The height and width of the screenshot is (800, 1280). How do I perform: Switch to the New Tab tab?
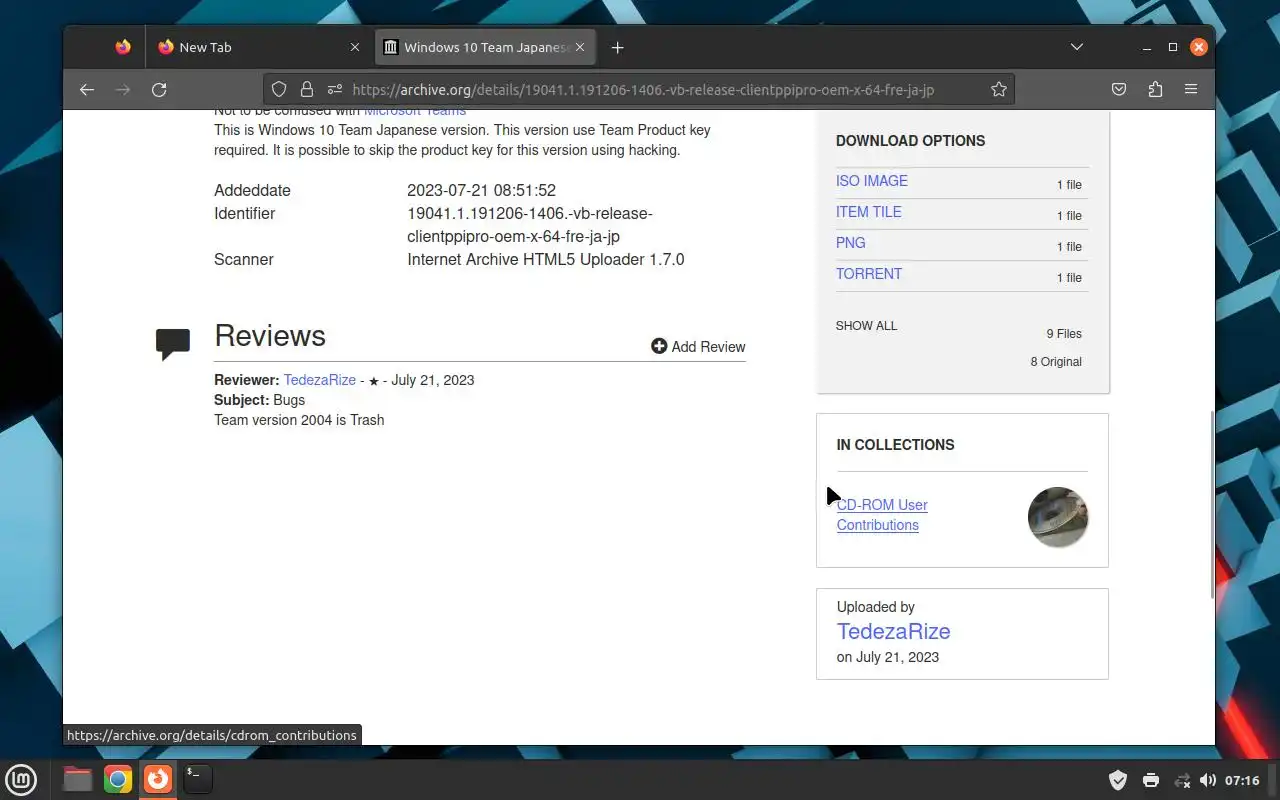click(x=259, y=47)
